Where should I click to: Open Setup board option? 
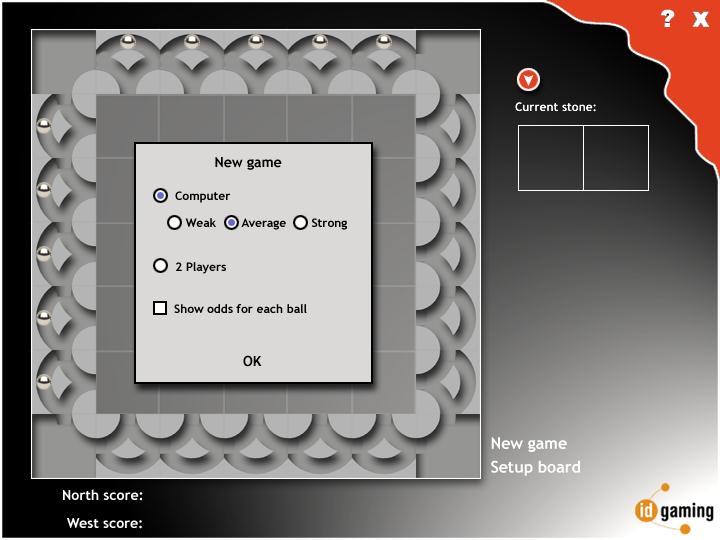click(535, 467)
